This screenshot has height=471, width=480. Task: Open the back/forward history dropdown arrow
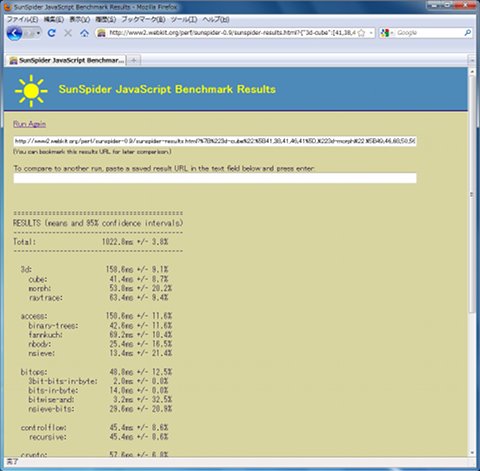38,33
